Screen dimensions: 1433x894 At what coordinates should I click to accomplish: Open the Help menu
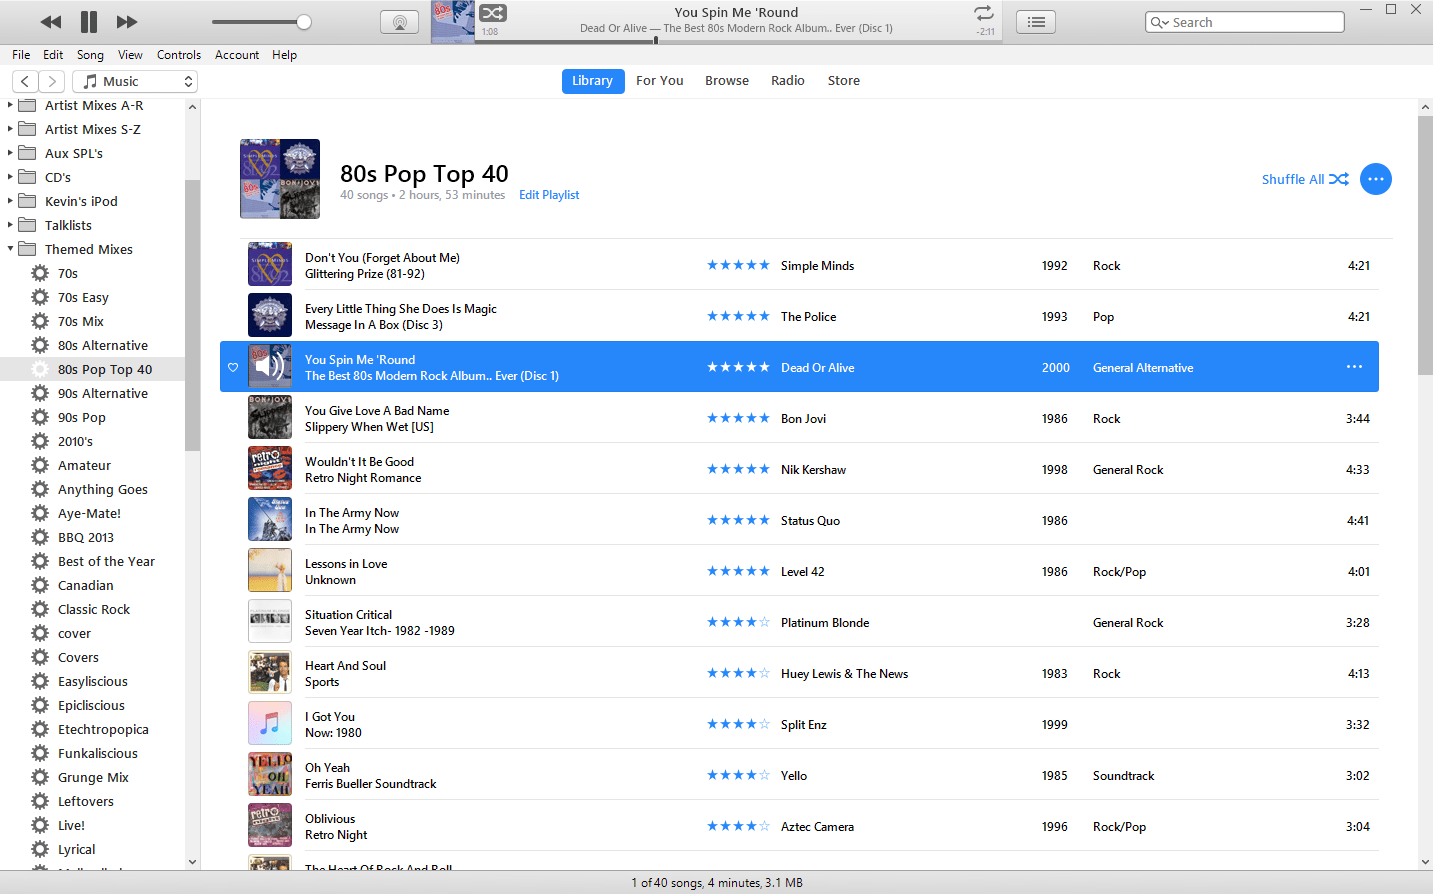click(x=284, y=55)
